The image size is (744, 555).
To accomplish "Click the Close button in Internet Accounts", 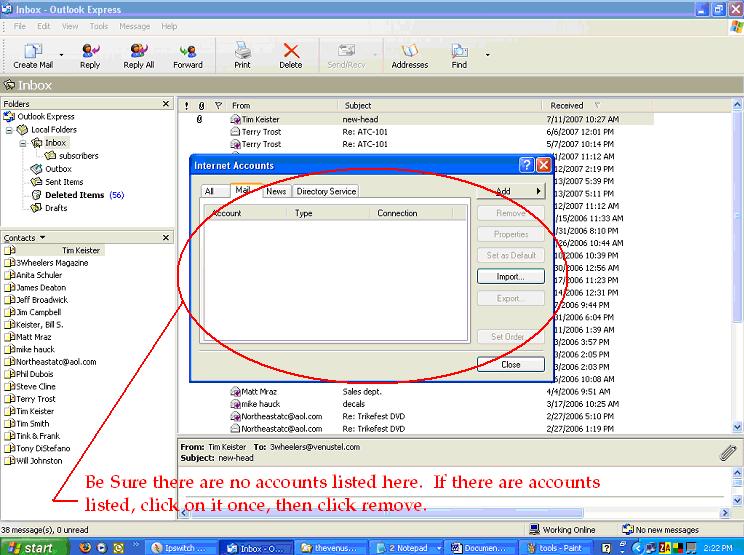I will point(511,364).
